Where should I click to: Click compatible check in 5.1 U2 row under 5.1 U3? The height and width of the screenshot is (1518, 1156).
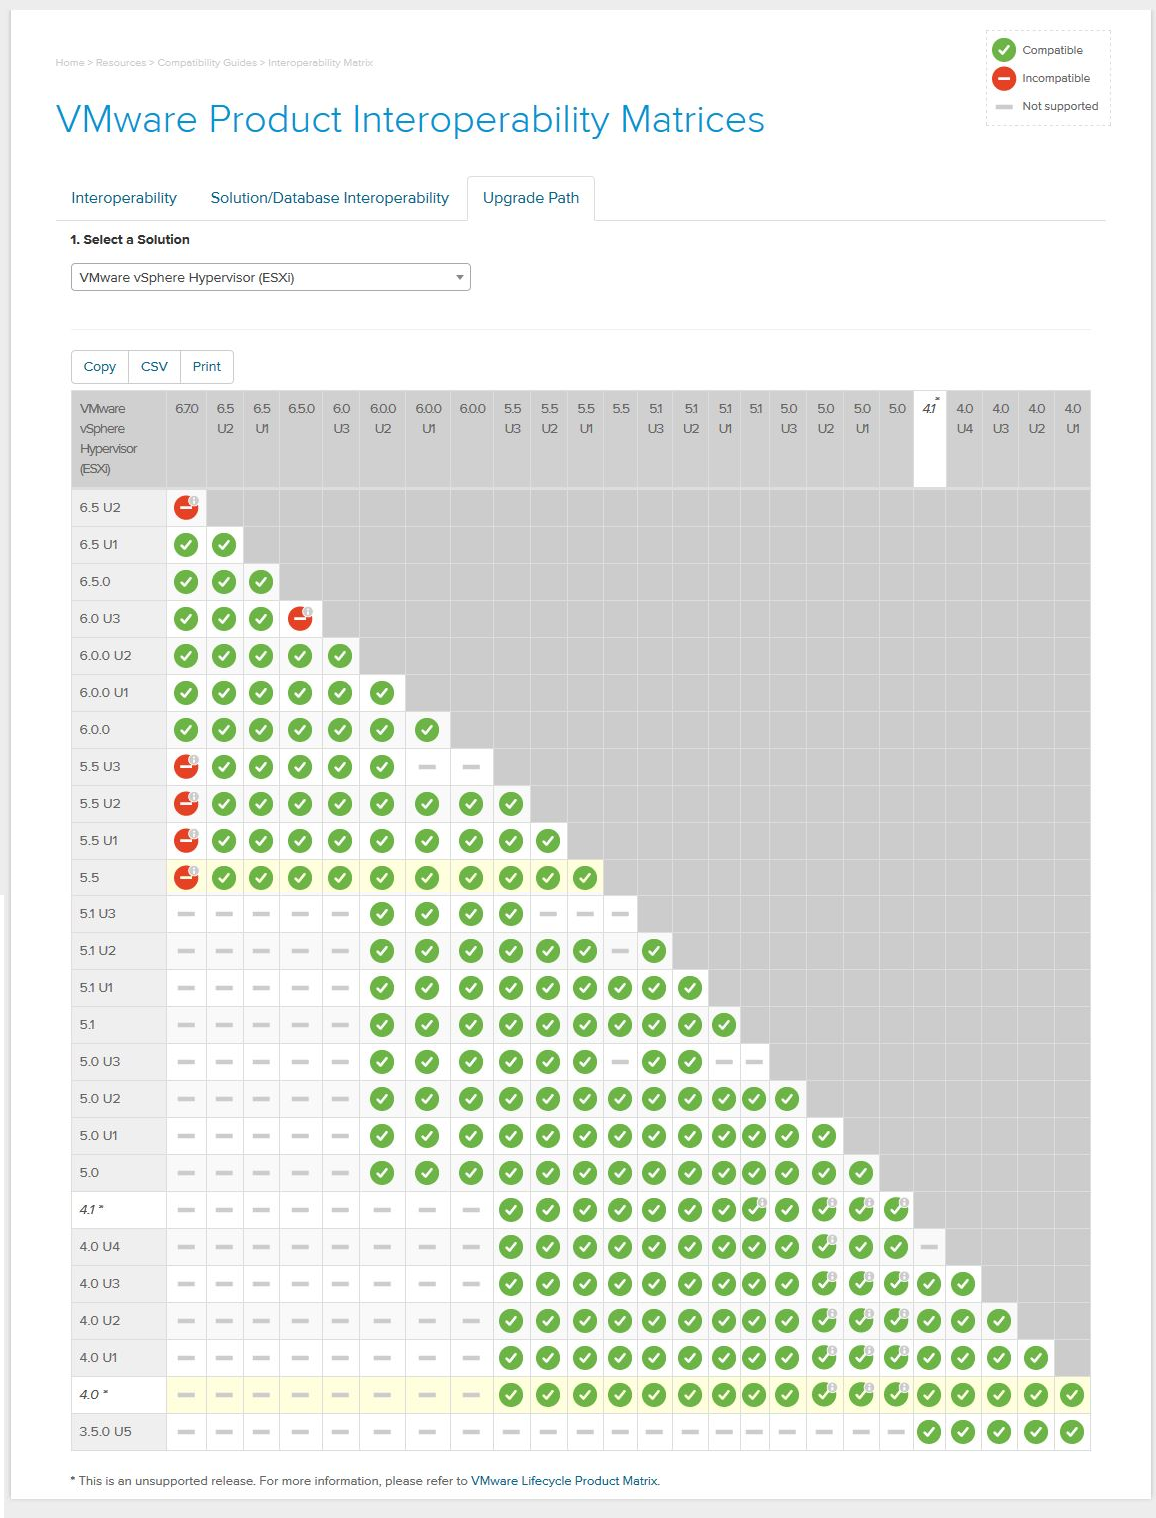(x=654, y=951)
